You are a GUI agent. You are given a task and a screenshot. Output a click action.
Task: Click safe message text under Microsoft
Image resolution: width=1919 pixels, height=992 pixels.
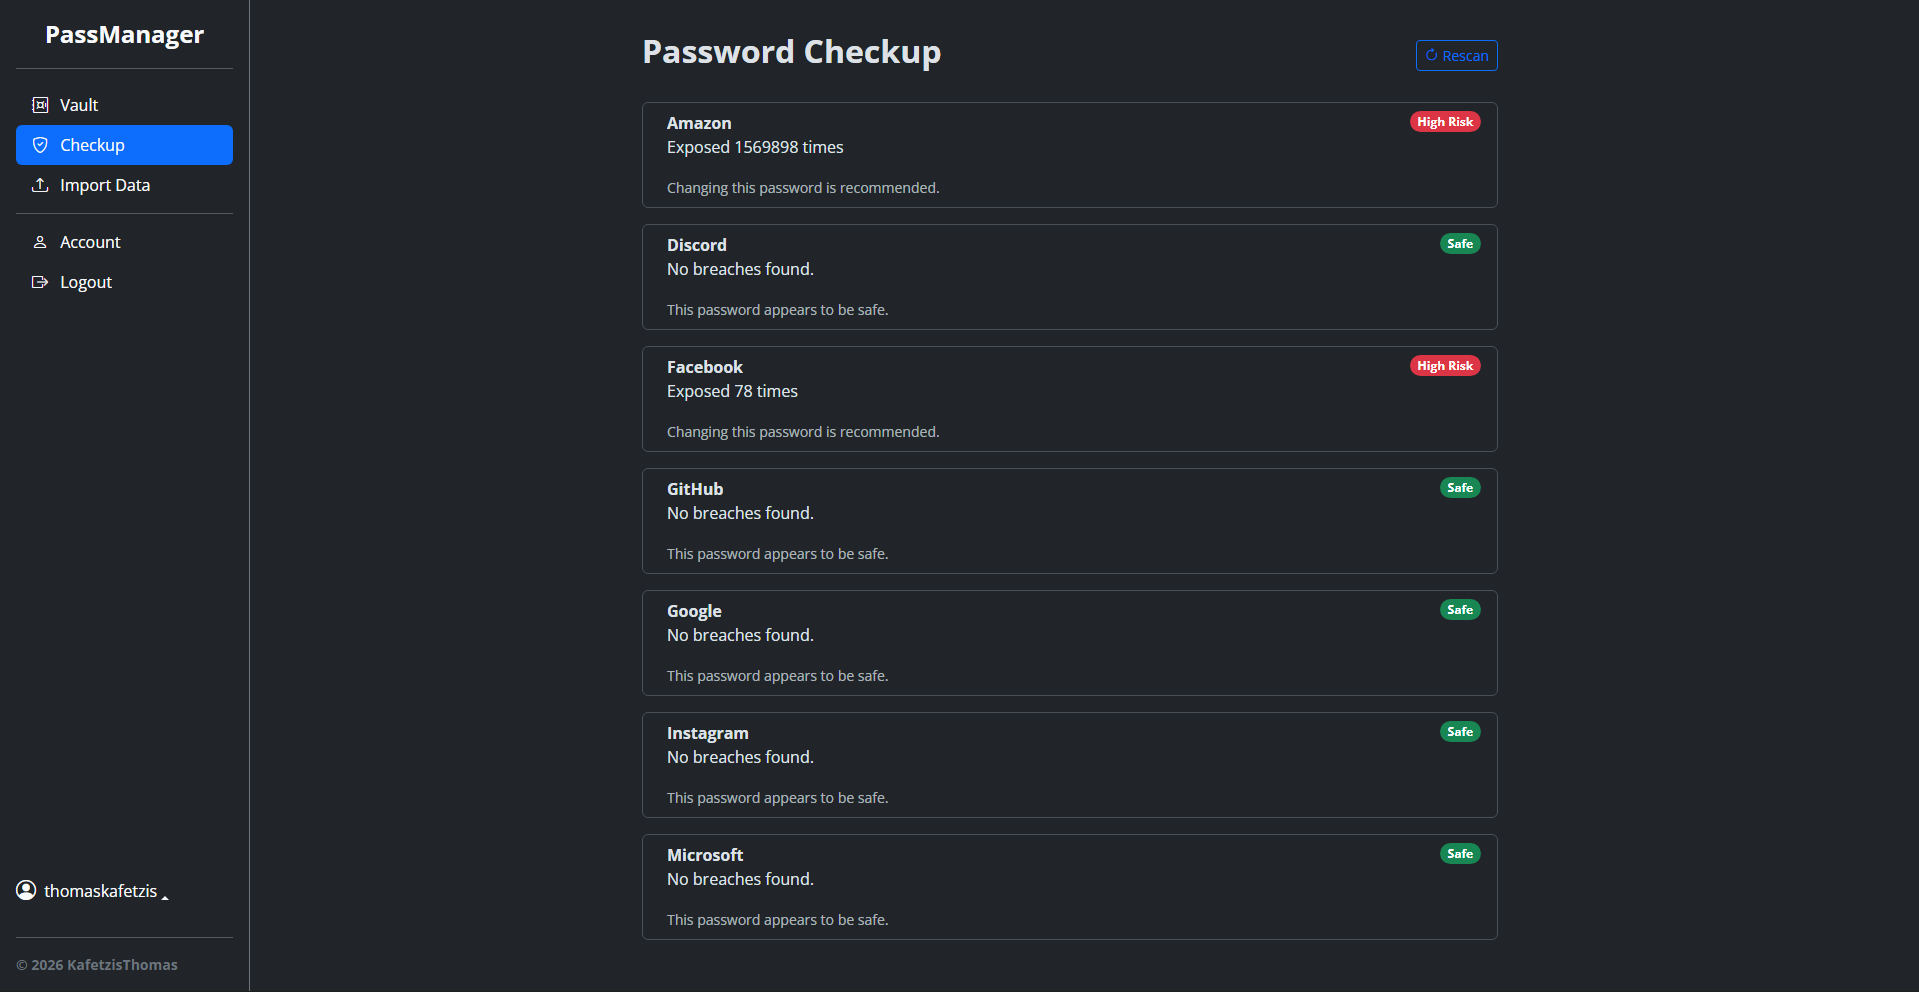[777, 920]
